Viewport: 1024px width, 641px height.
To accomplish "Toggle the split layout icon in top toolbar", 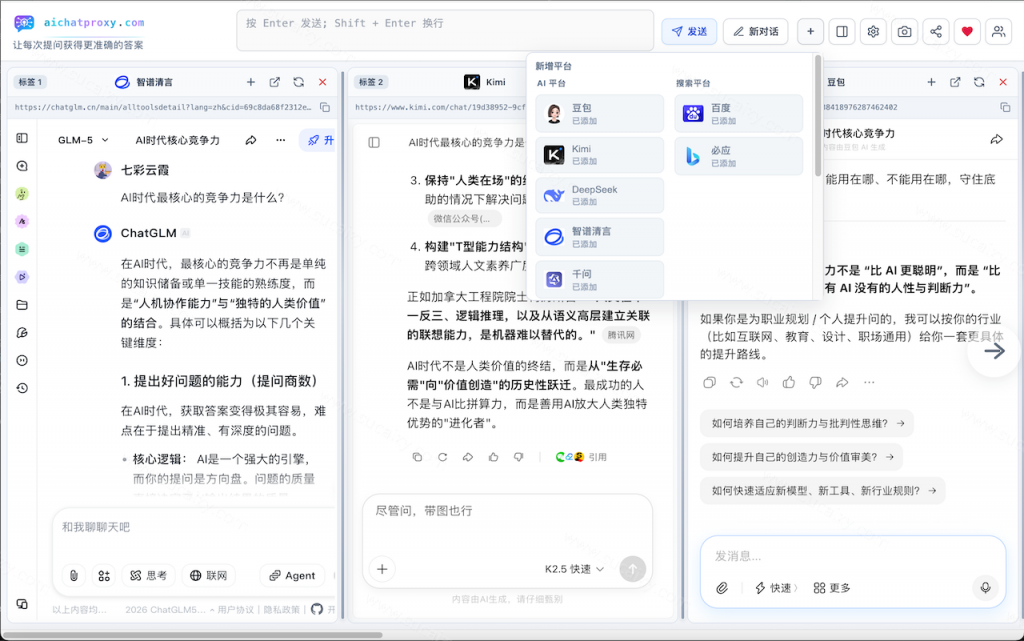I will [842, 31].
